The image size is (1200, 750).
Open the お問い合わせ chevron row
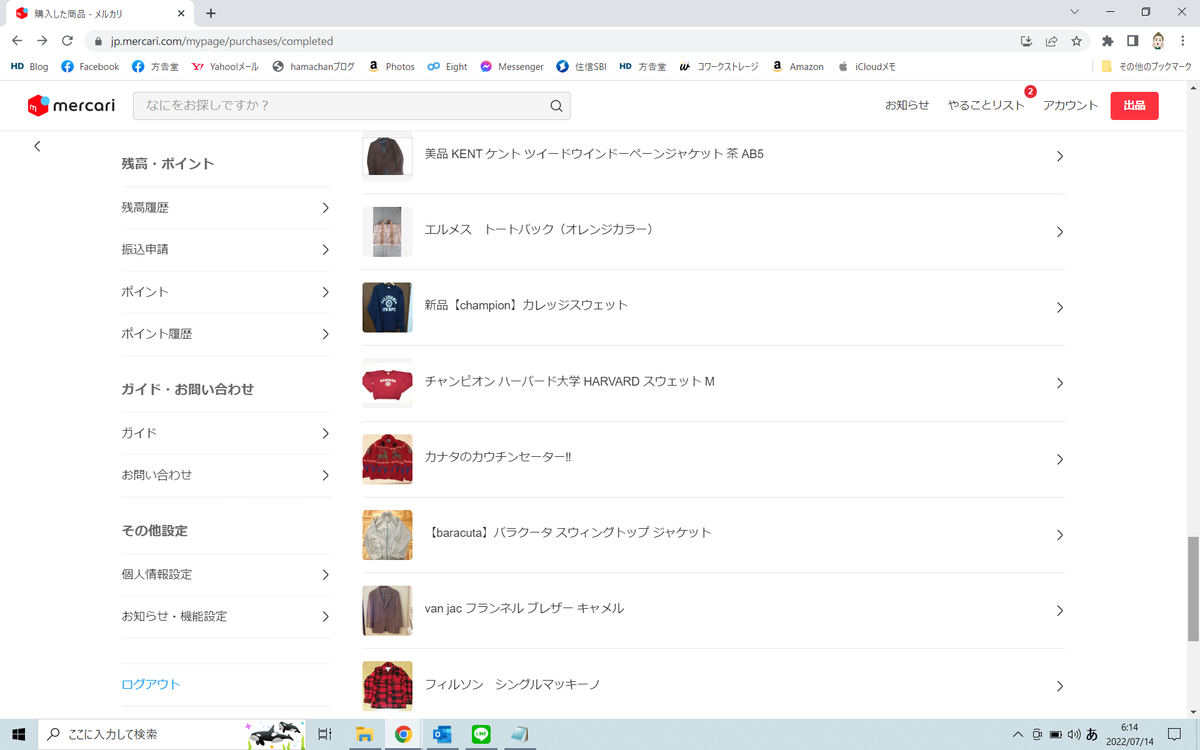tap(226, 475)
